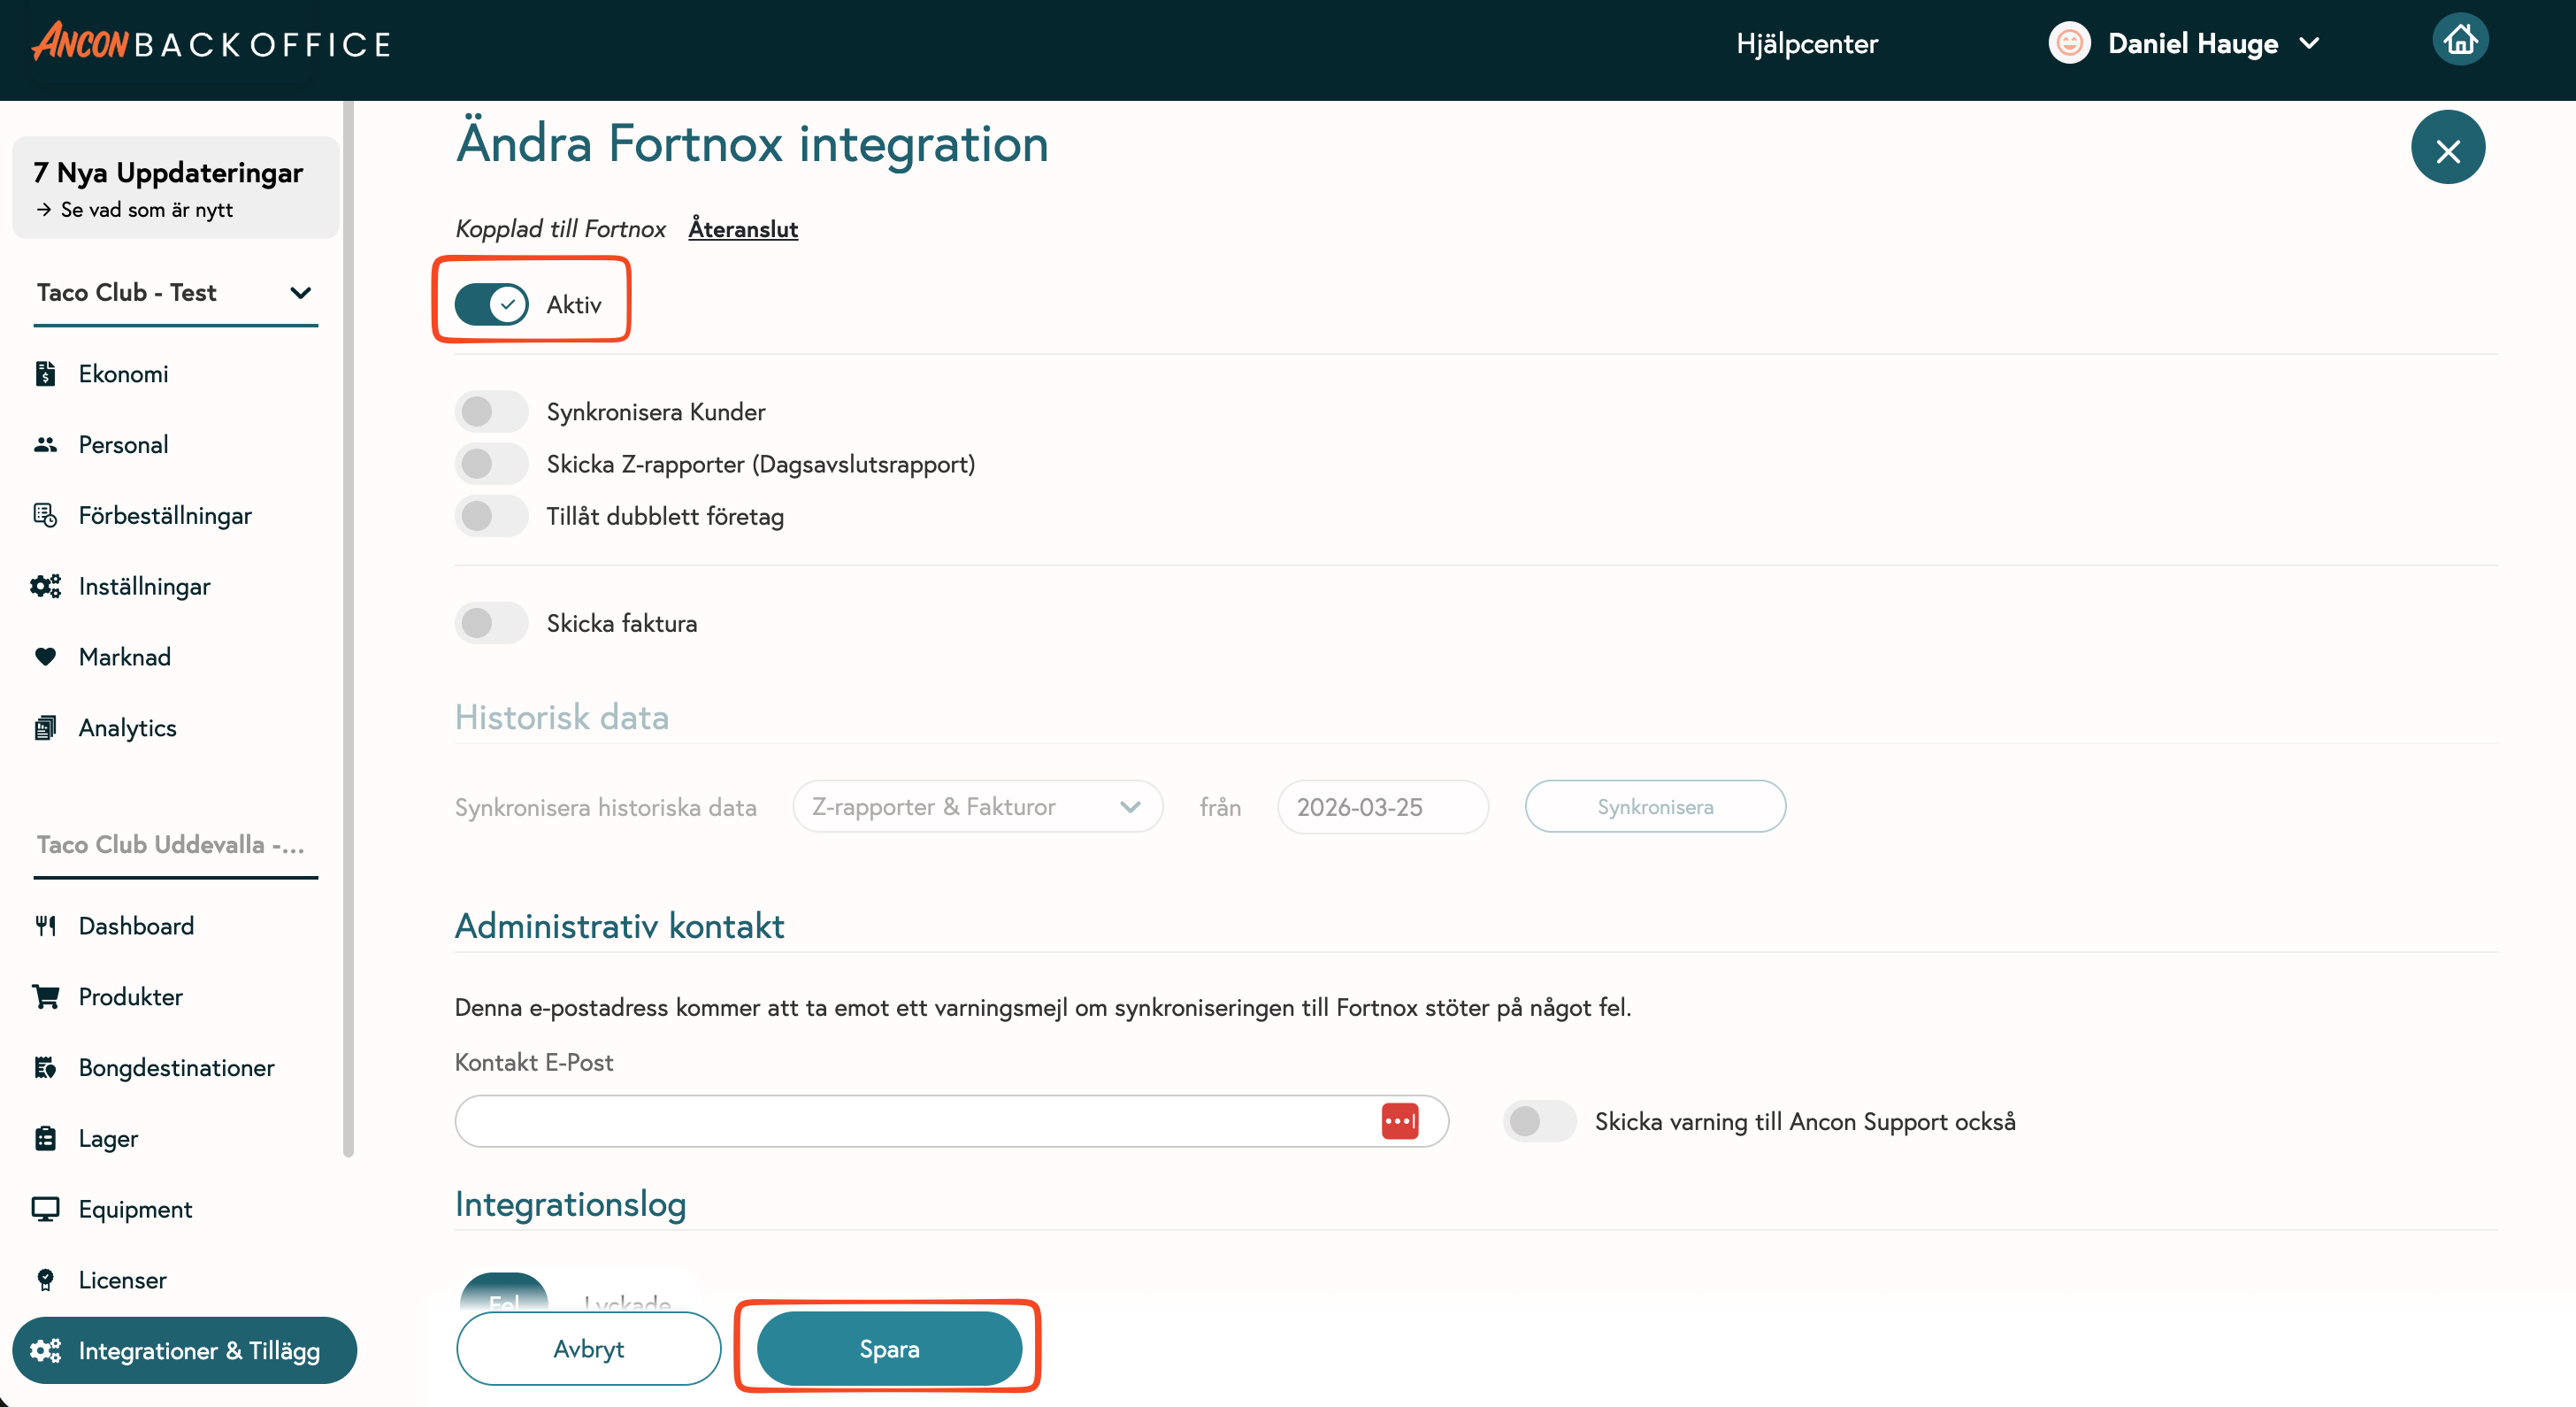2576x1407 pixels.
Task: Click the Förbeställningar sidebar icon
Action: [x=45, y=516]
